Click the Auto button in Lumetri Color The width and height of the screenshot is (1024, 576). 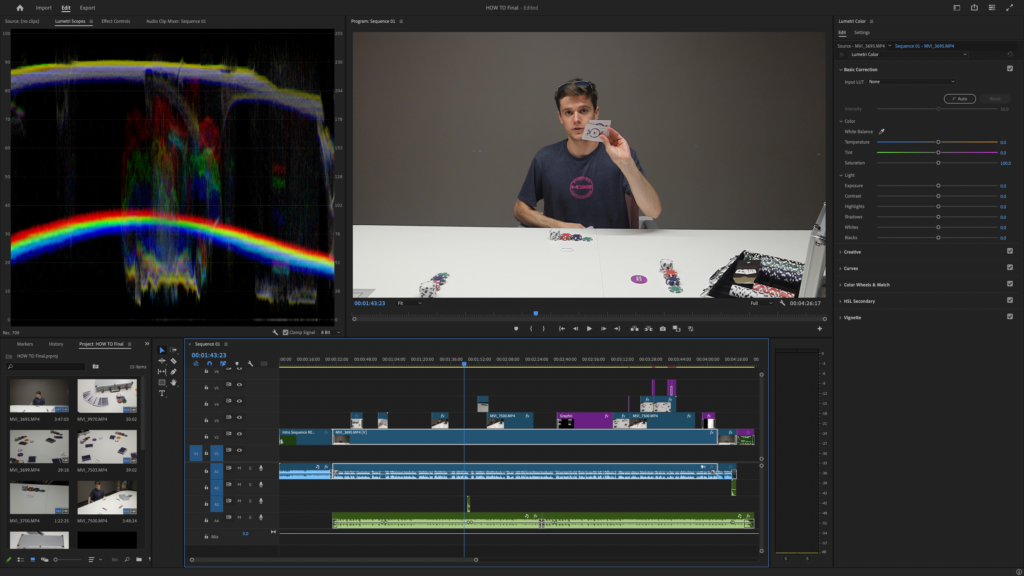(959, 98)
